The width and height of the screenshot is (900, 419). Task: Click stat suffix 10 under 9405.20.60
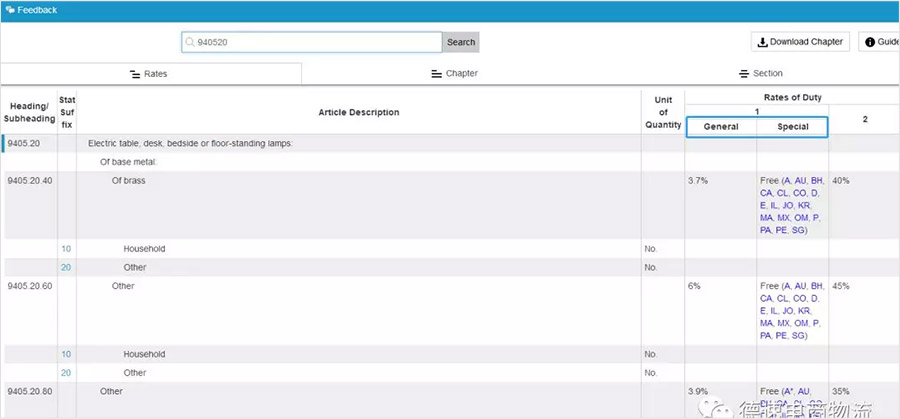pyautogui.click(x=66, y=354)
